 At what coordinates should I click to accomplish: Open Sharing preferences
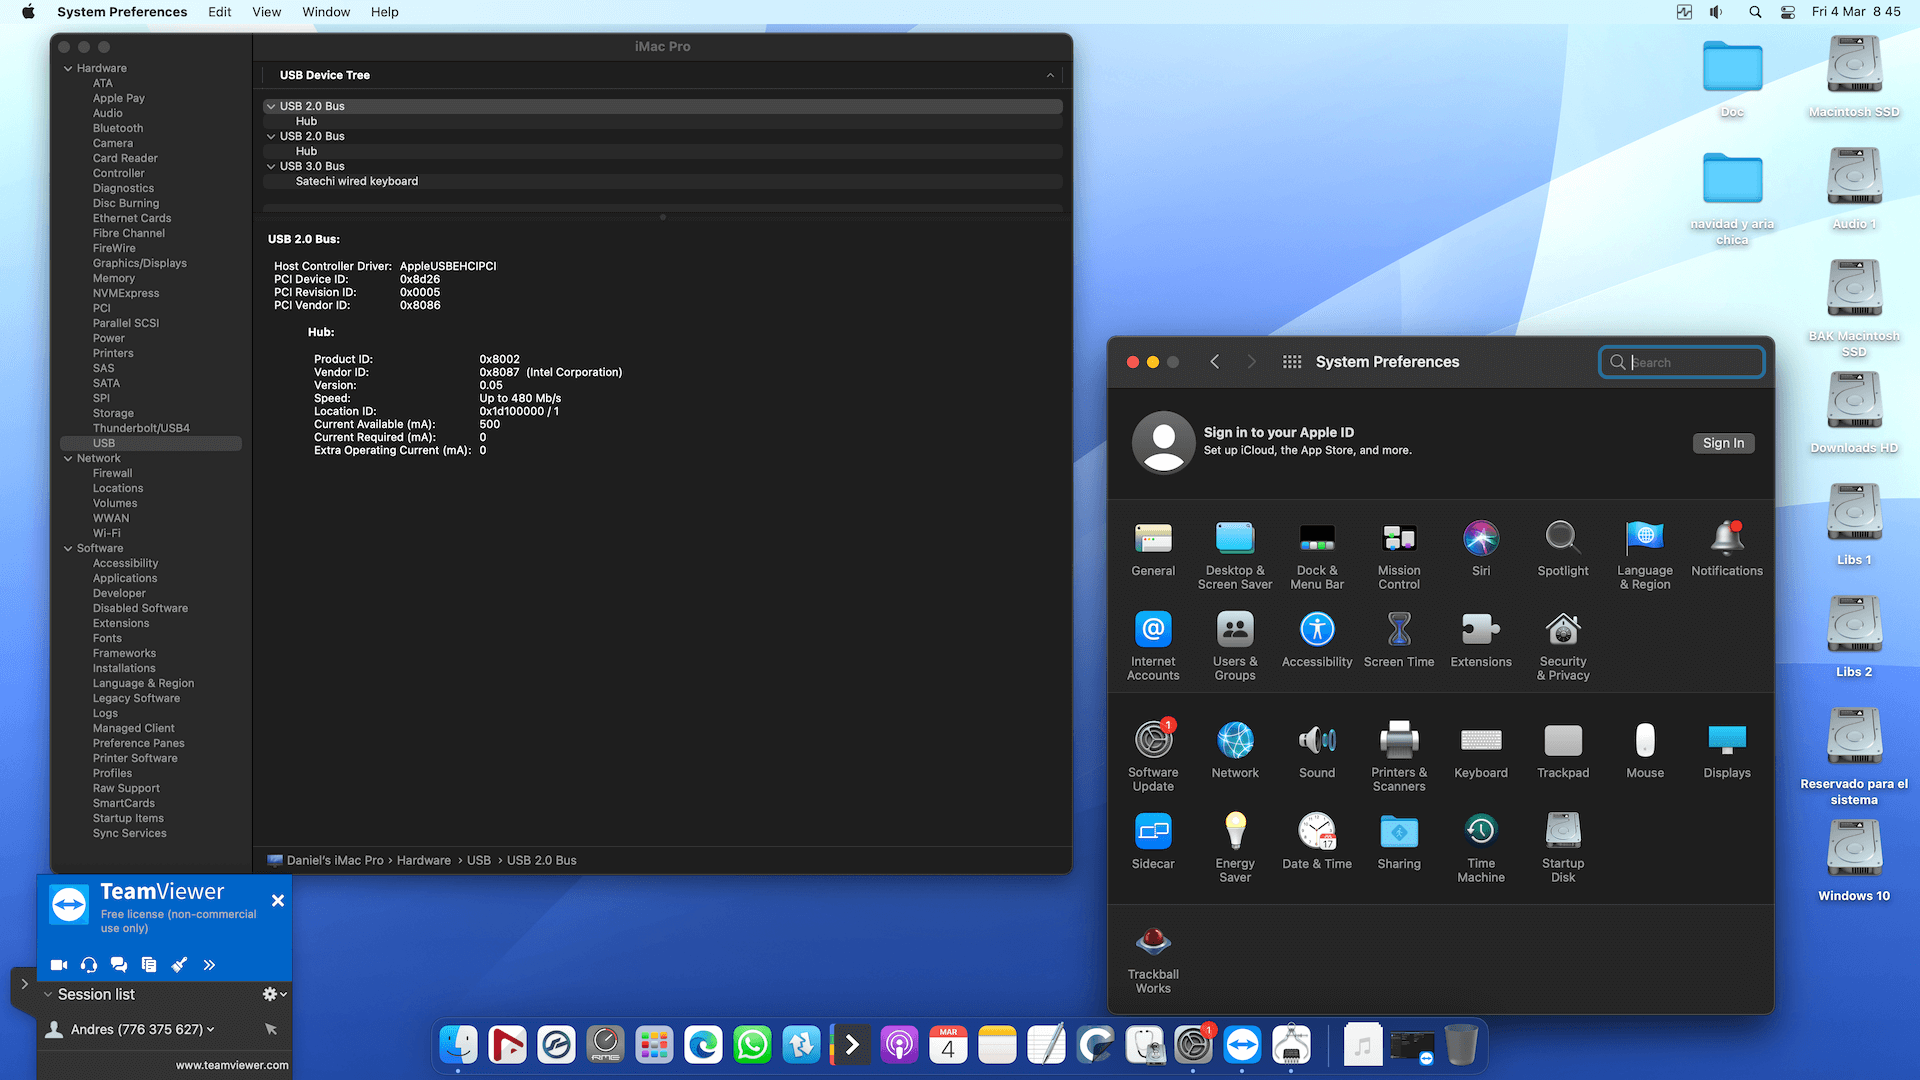(1399, 841)
